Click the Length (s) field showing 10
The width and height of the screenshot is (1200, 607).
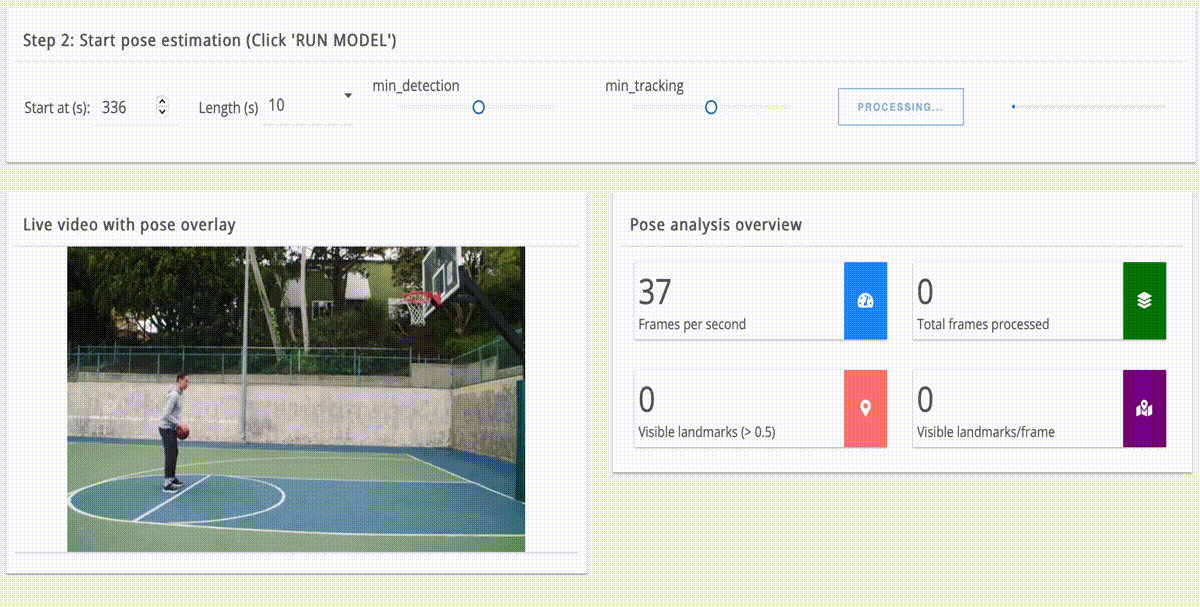point(308,106)
